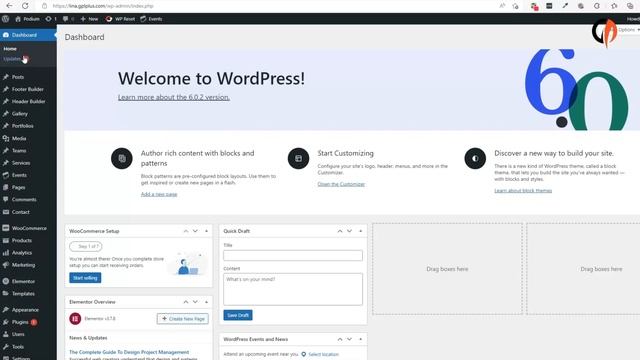
Task: Open Events in admin bar
Action: (x=151, y=19)
